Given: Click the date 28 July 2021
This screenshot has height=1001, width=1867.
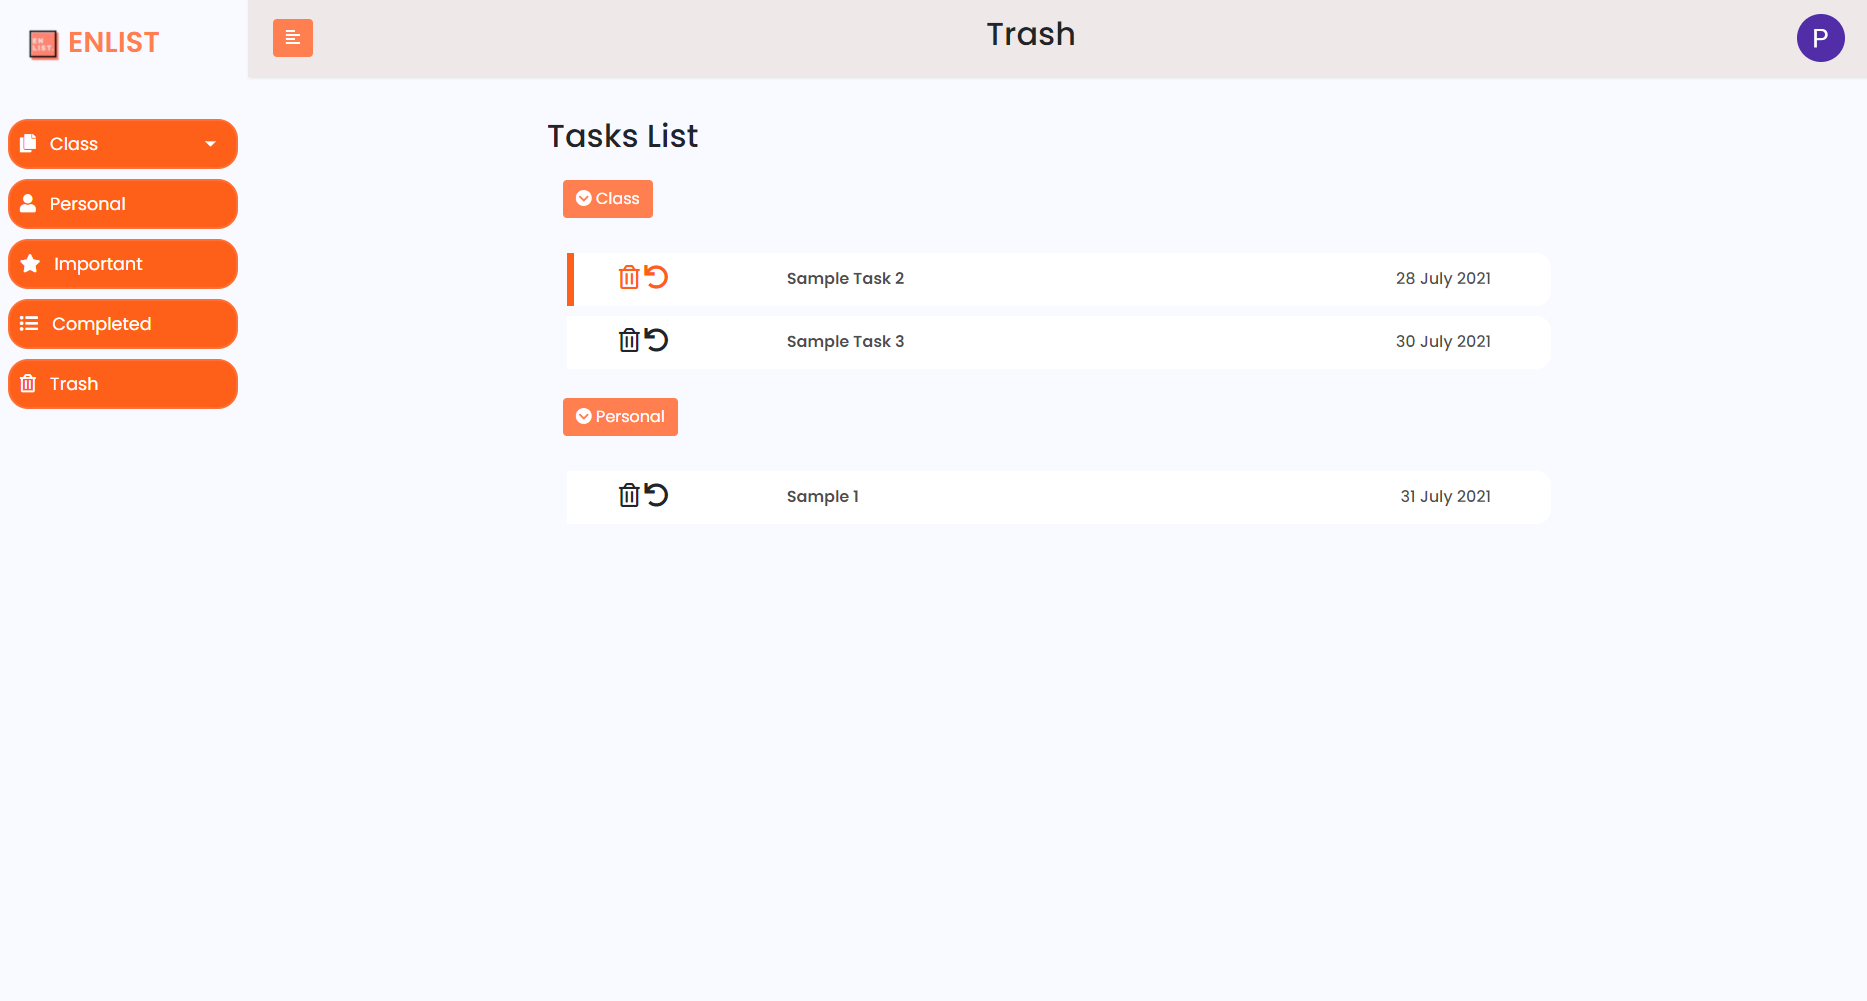Looking at the screenshot, I should pos(1443,279).
